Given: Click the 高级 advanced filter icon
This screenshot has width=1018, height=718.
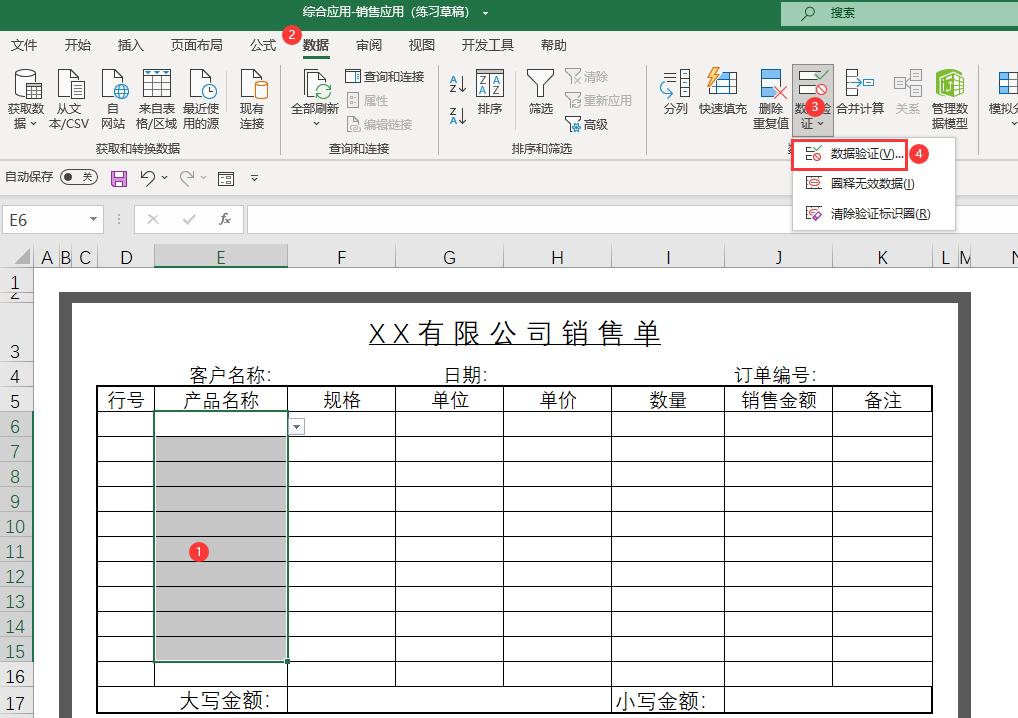Looking at the screenshot, I should pyautogui.click(x=586, y=124).
